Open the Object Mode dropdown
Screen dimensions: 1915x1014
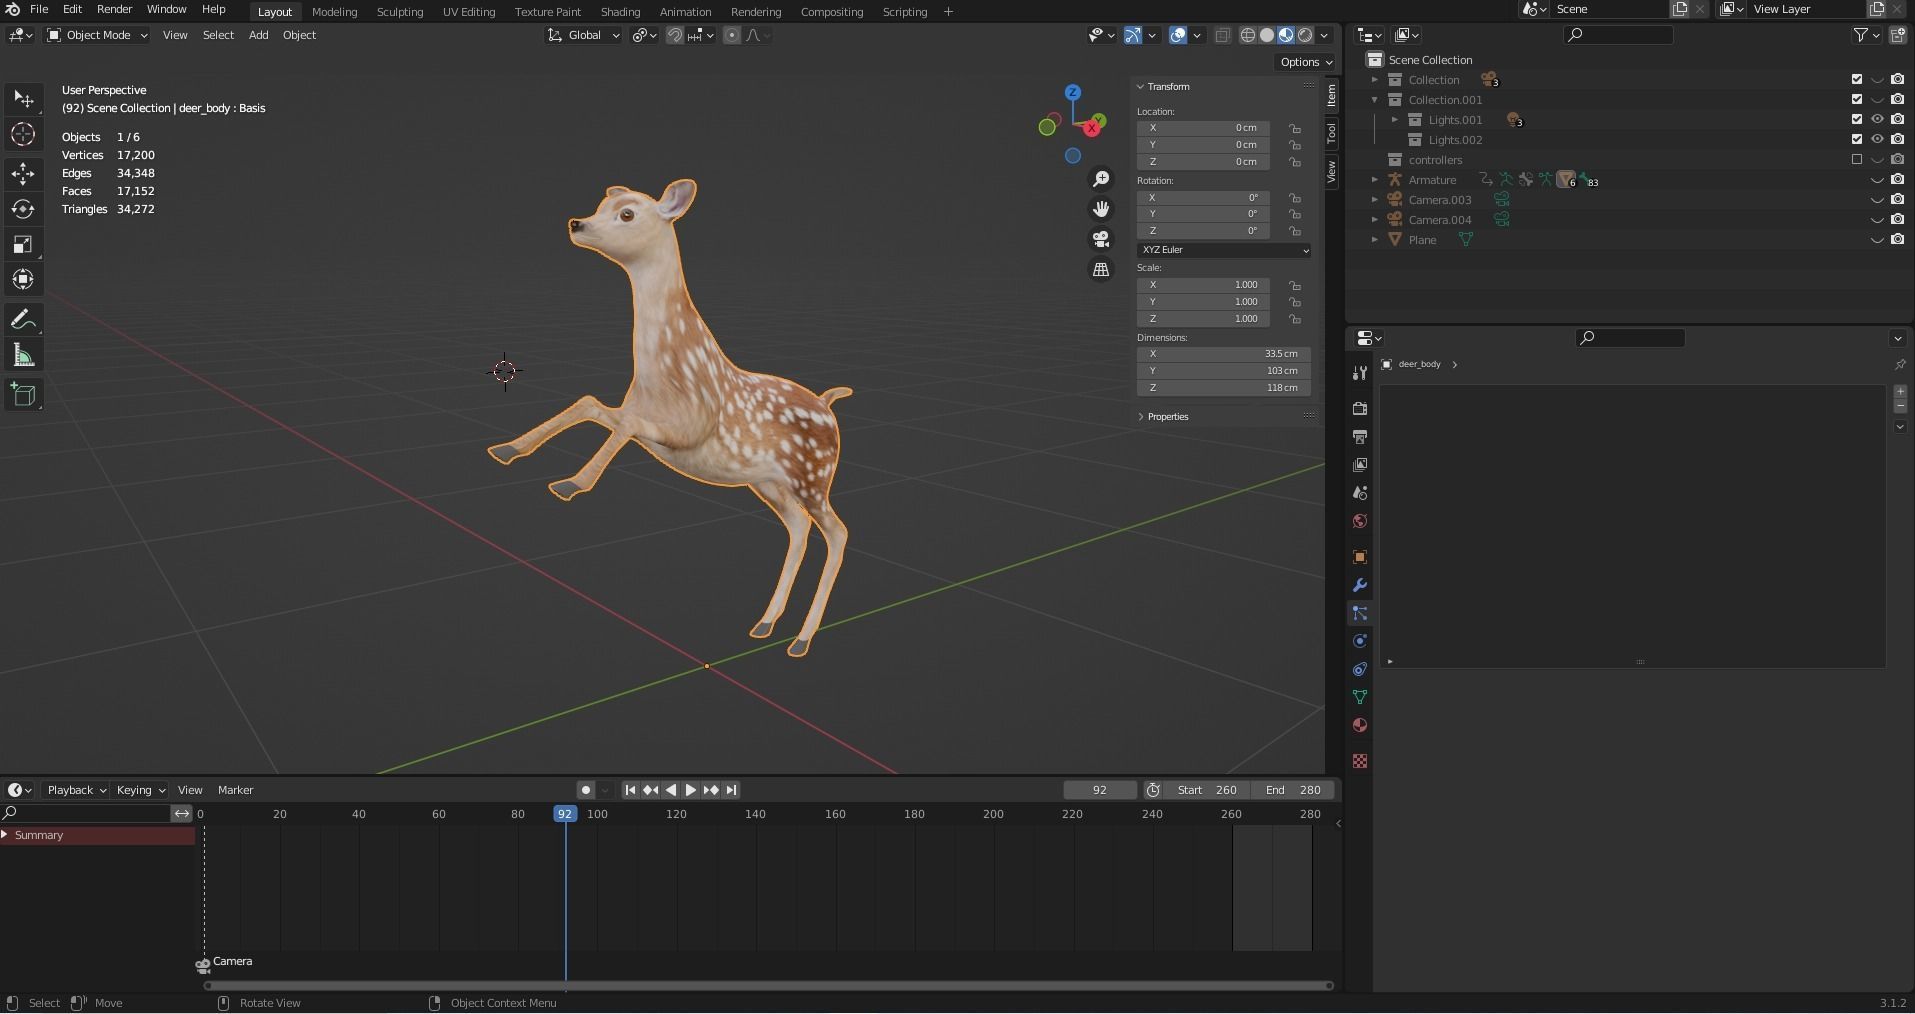pyautogui.click(x=97, y=35)
